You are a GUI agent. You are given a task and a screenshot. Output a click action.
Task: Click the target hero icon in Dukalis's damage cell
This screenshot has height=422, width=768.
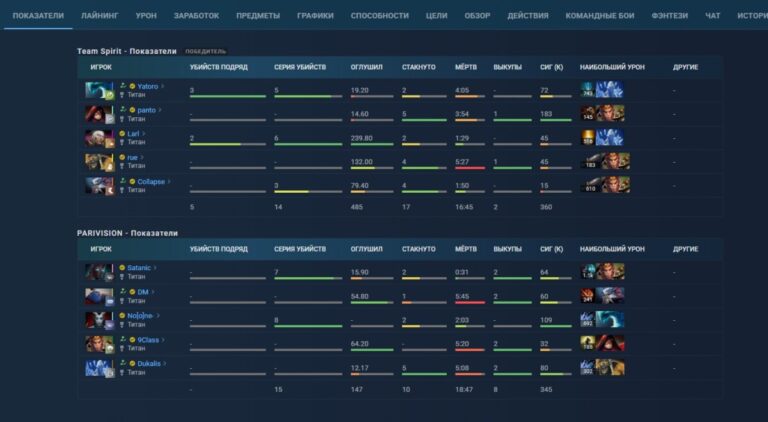[x=610, y=368]
